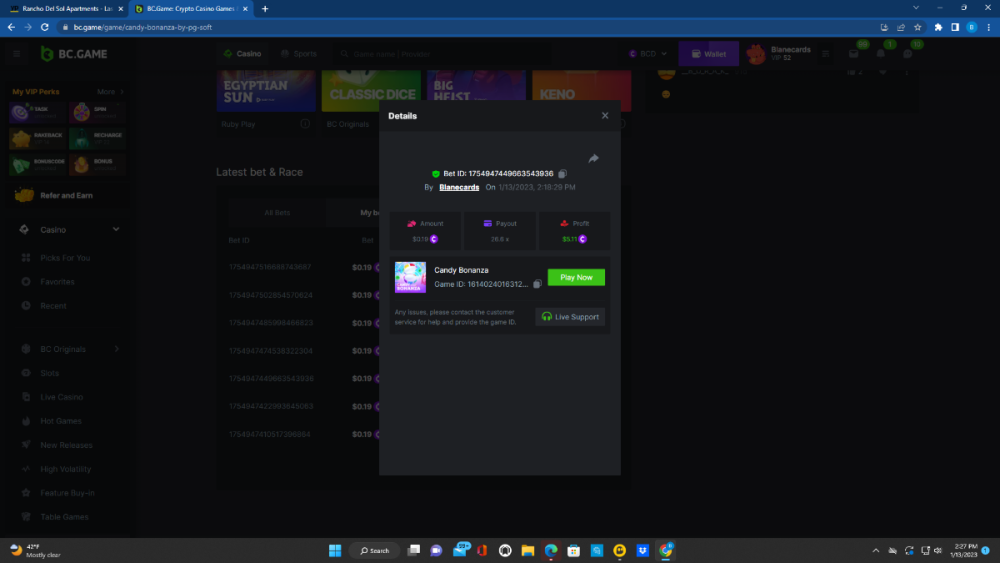Close the Details dialog
This screenshot has height=563, width=1000.
(x=605, y=116)
